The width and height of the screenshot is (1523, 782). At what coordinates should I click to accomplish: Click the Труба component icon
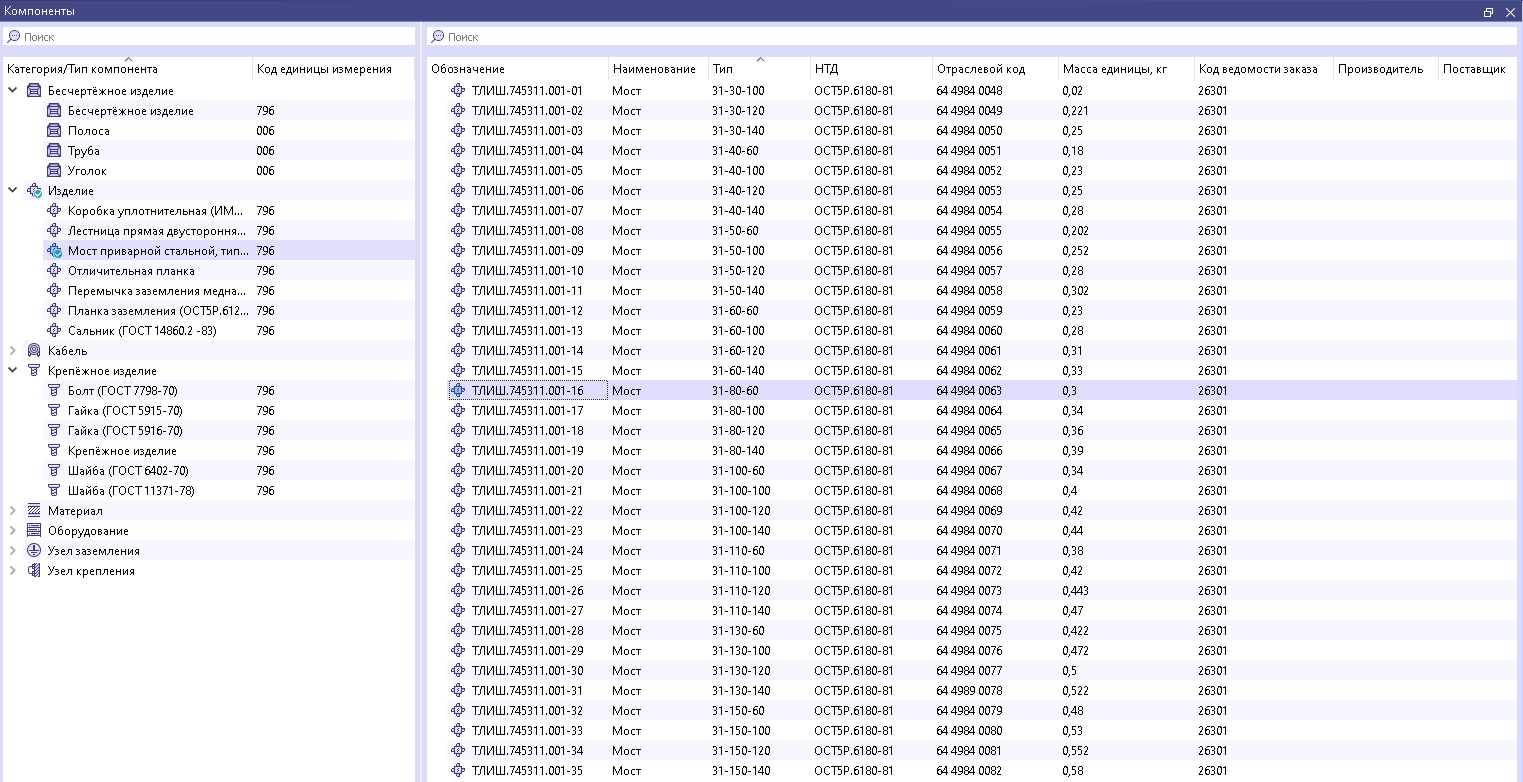(54, 151)
